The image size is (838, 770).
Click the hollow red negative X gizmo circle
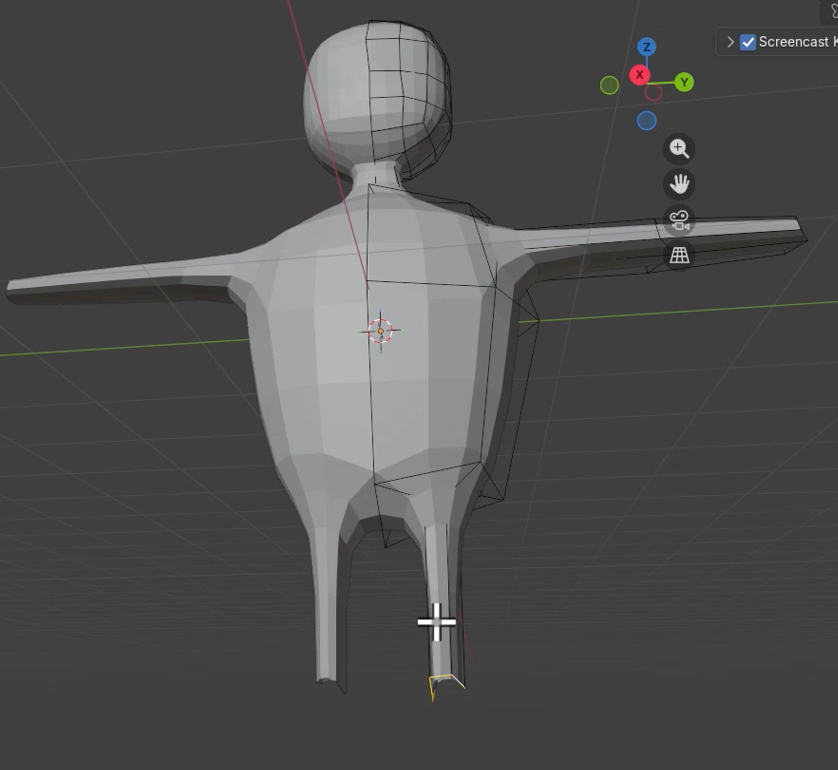pos(653,93)
